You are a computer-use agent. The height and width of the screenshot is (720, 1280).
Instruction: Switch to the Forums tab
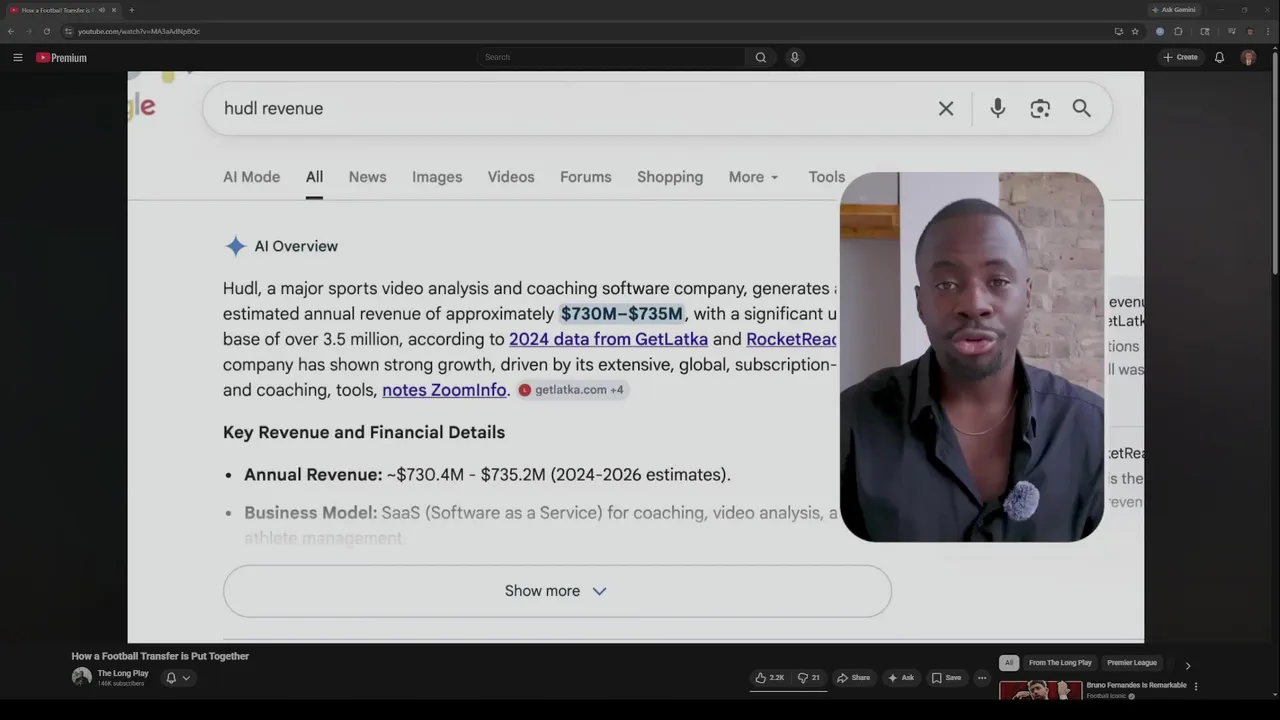[x=586, y=177]
